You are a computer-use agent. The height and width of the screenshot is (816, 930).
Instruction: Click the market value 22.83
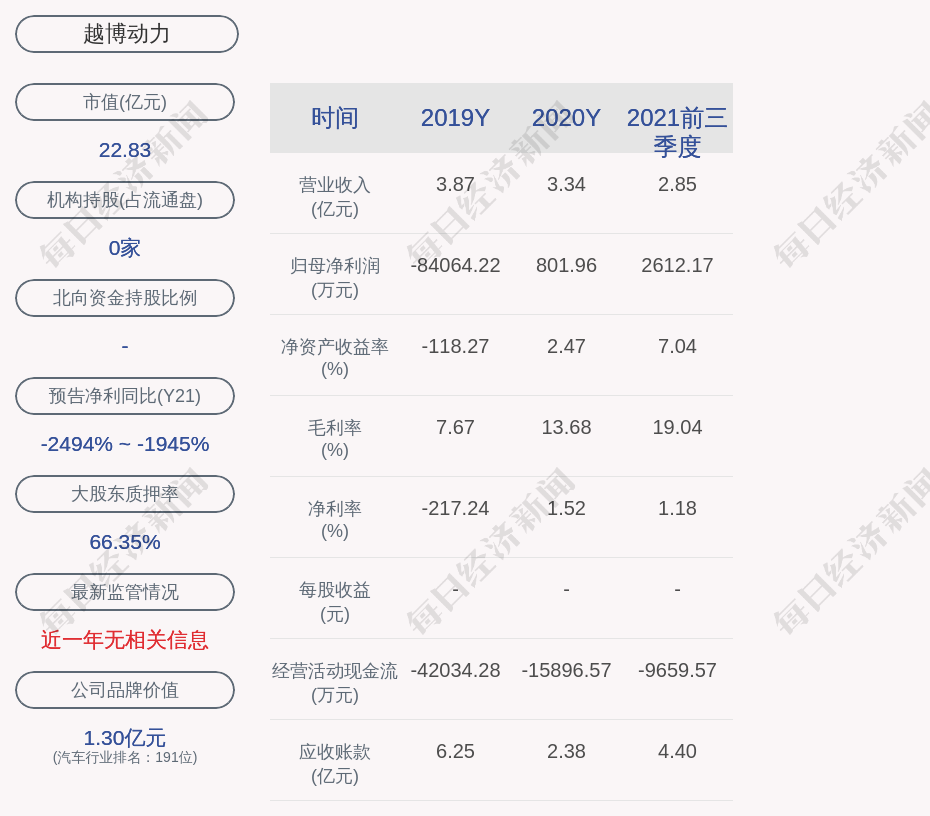(125, 150)
